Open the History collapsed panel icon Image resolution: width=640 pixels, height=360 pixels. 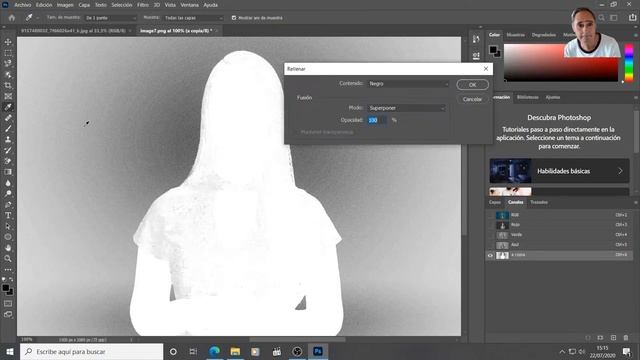(x=476, y=39)
